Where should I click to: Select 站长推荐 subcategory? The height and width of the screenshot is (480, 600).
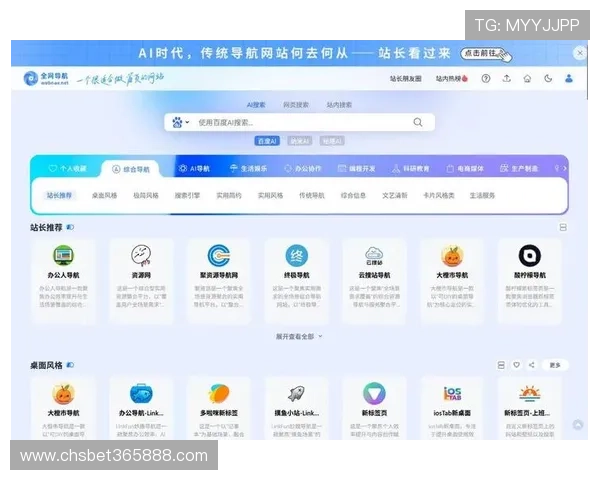pos(59,195)
